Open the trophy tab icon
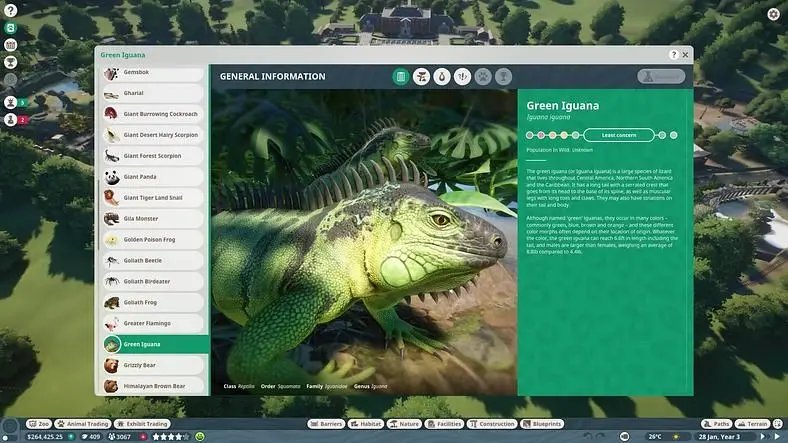 coord(504,77)
